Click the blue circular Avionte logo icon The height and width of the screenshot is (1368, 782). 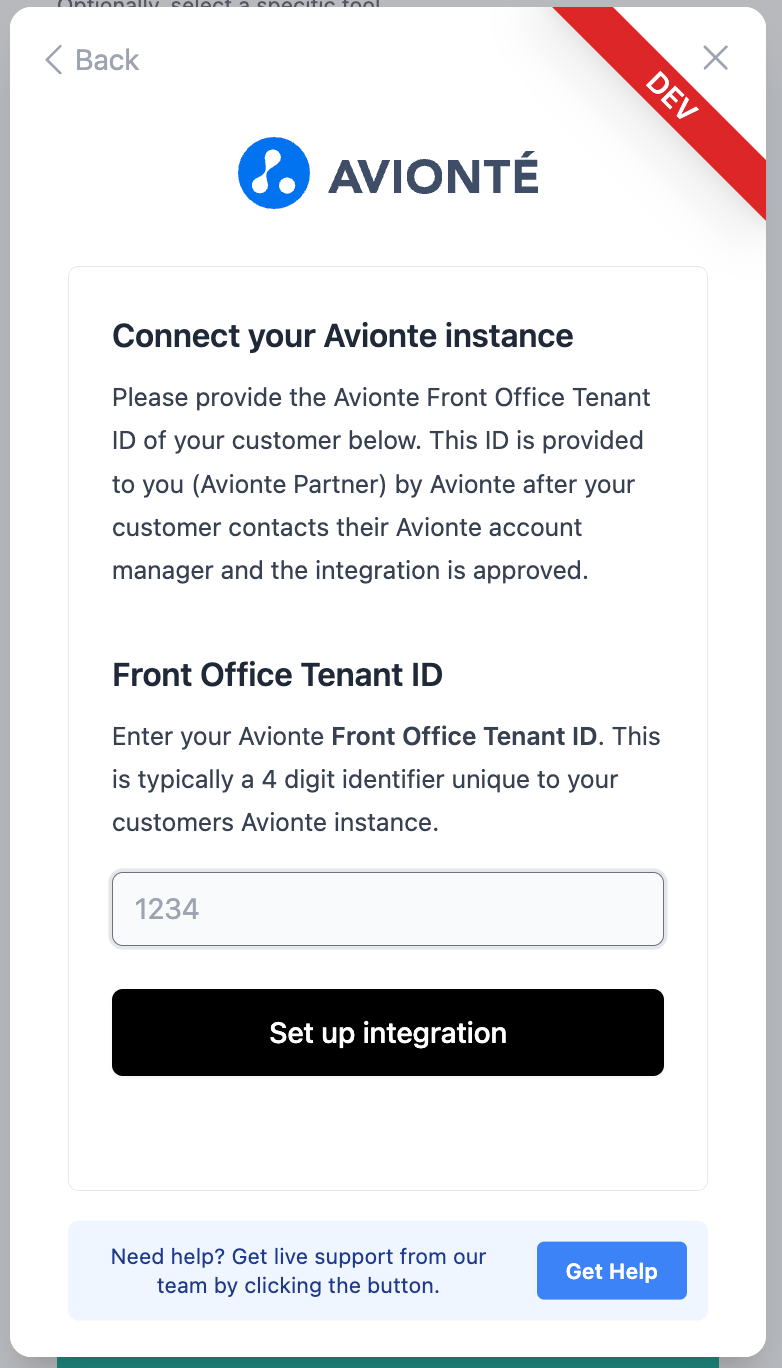[274, 173]
